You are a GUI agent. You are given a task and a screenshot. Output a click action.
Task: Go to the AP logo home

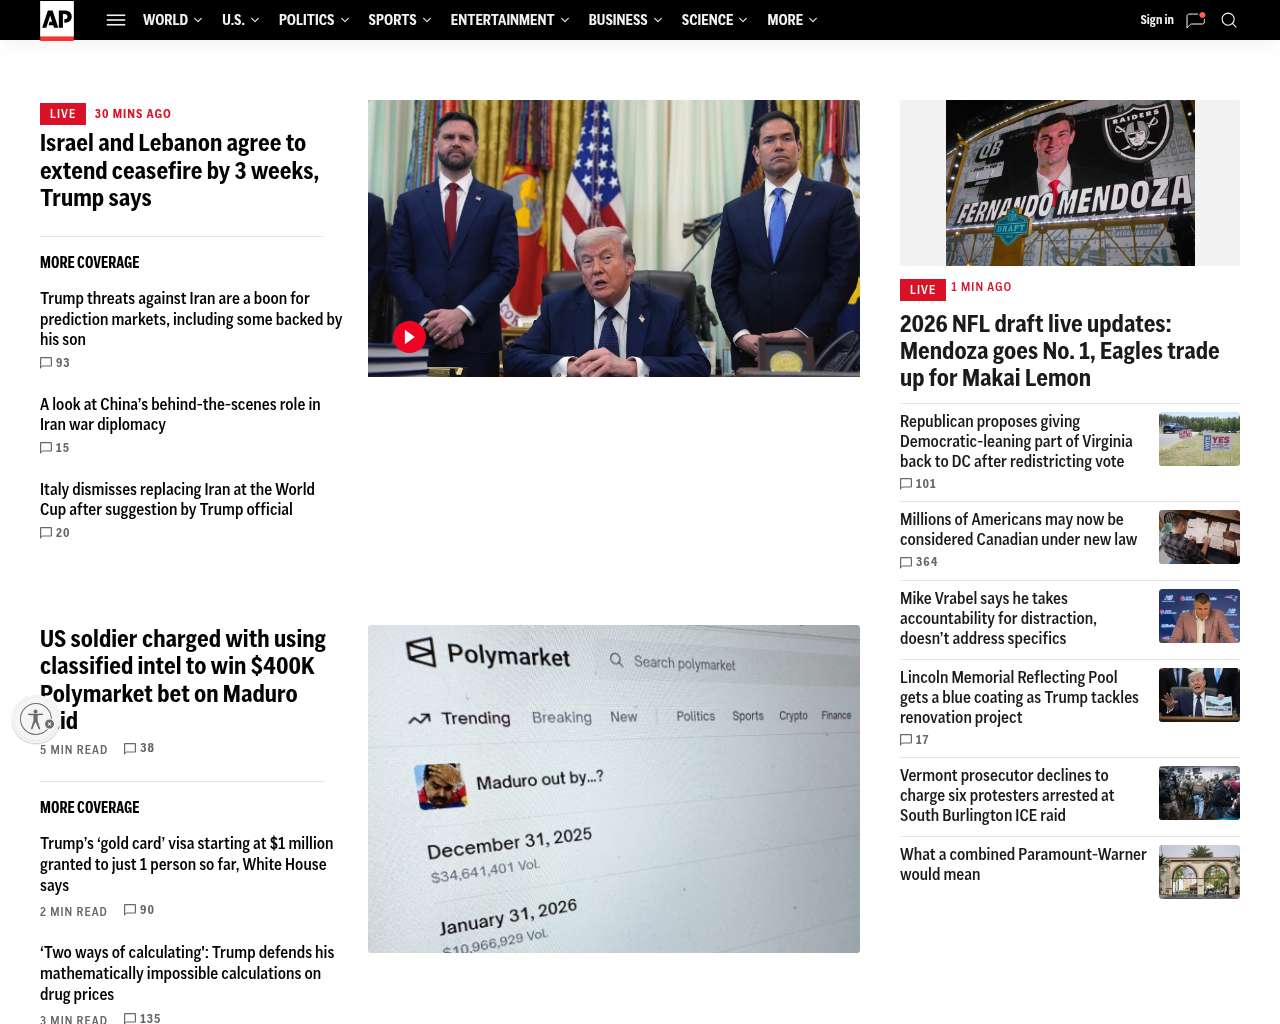(x=57, y=20)
